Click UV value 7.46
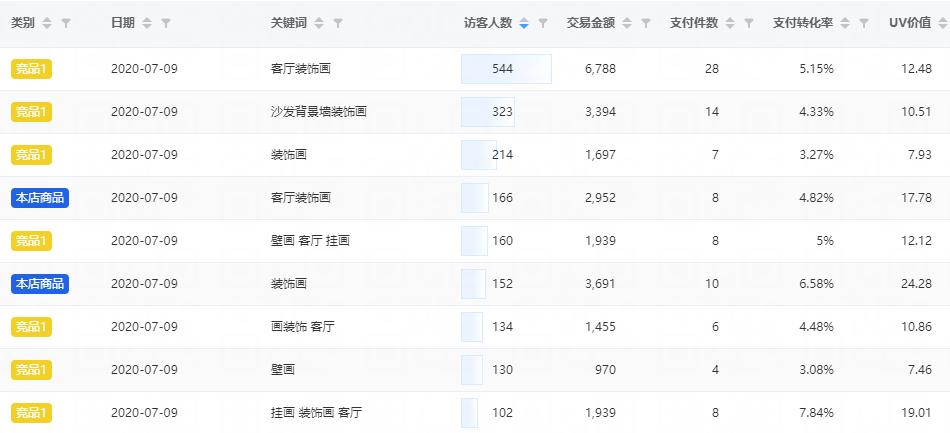 pyautogui.click(x=920, y=370)
